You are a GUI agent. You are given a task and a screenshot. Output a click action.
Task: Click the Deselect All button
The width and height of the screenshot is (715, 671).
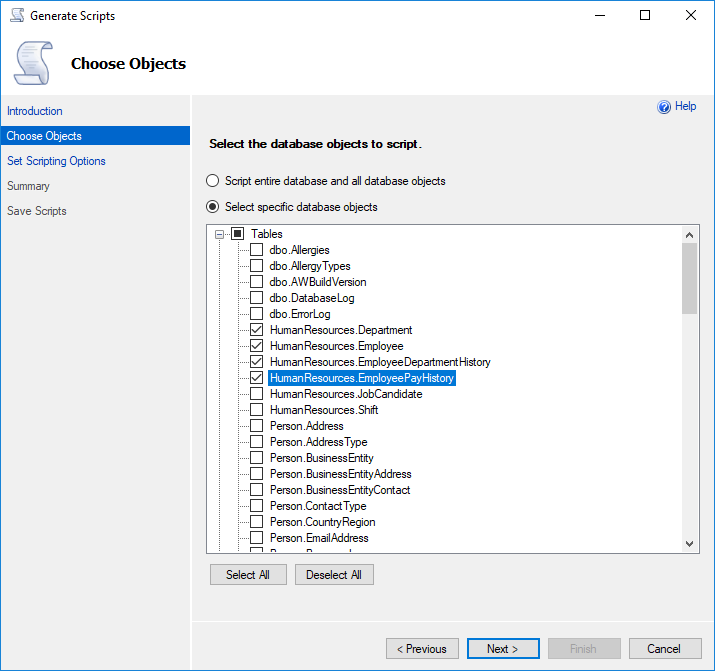coord(334,575)
